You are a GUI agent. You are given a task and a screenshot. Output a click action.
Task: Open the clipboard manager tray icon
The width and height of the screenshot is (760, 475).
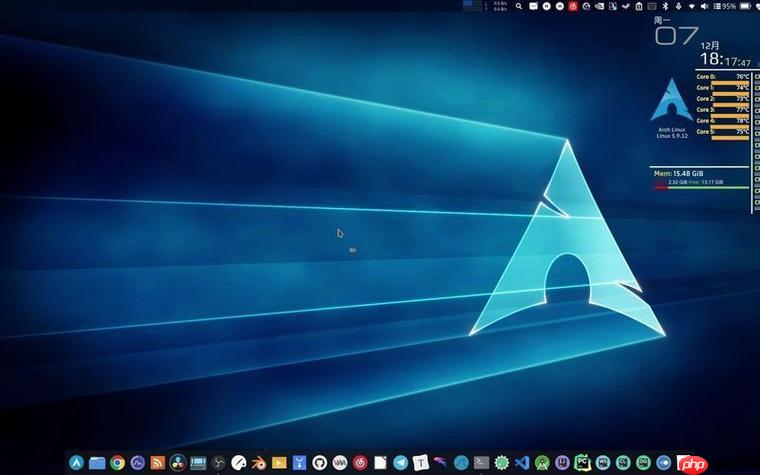tap(638, 6)
